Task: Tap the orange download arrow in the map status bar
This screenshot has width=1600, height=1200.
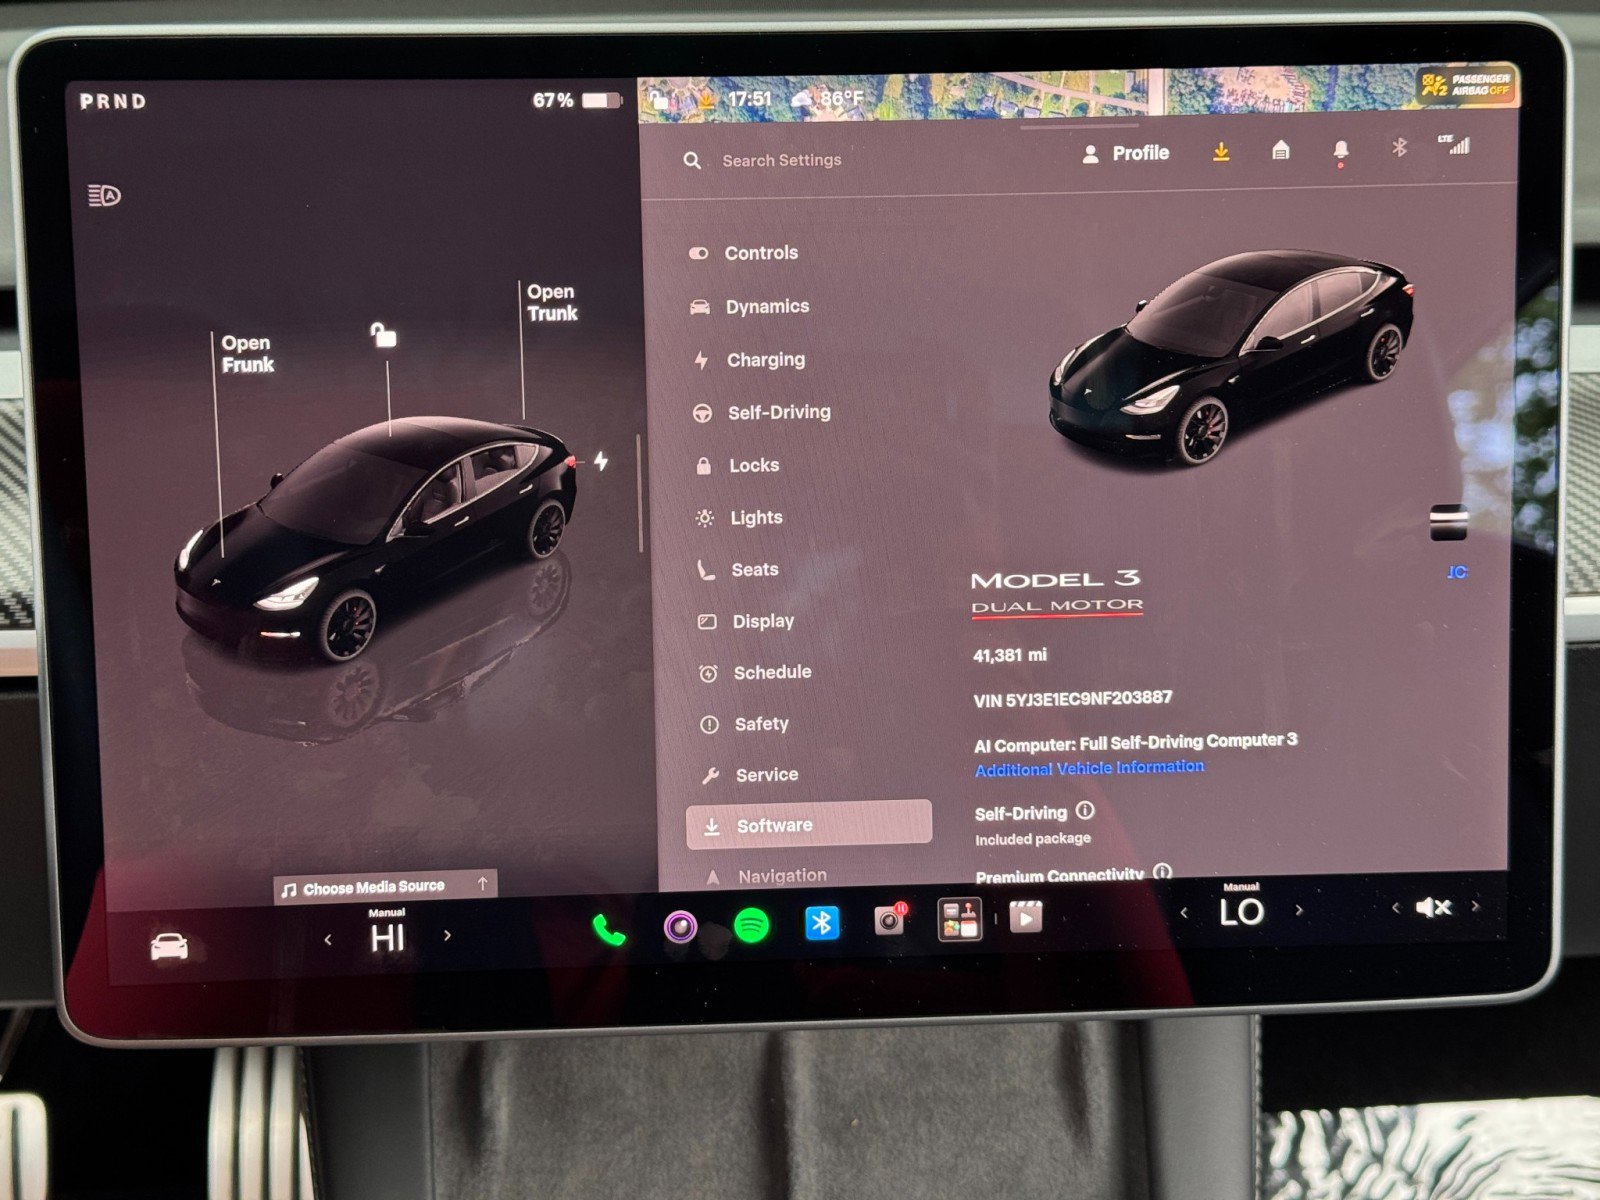Action: click(x=708, y=98)
